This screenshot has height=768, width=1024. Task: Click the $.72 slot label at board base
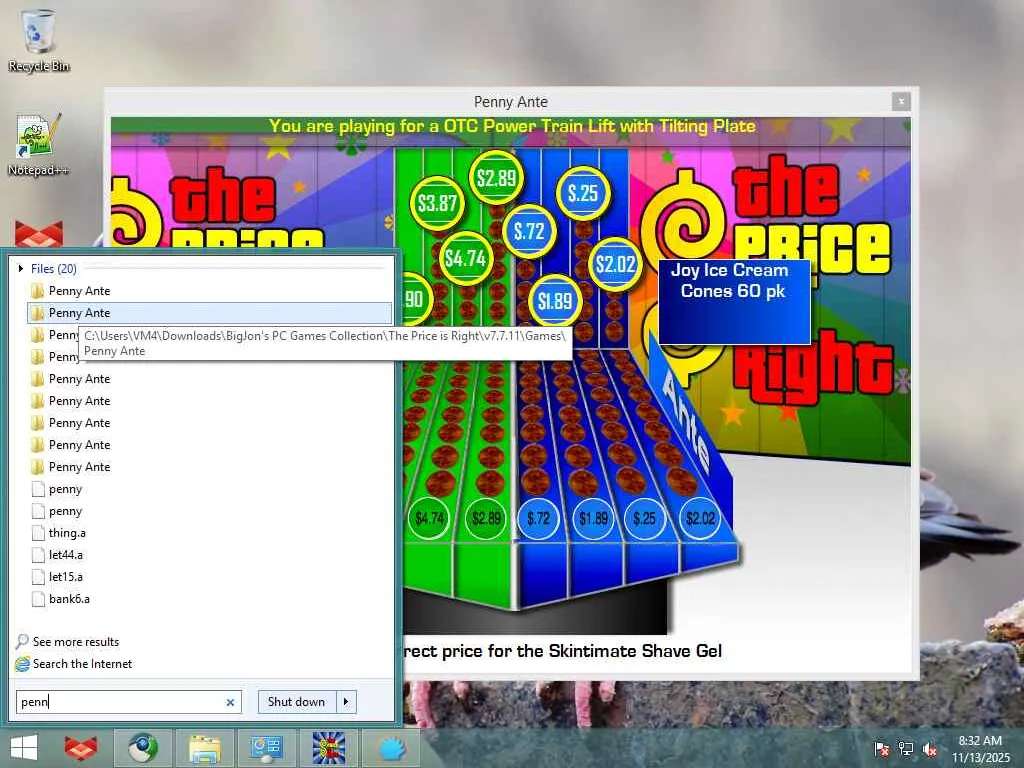point(538,519)
